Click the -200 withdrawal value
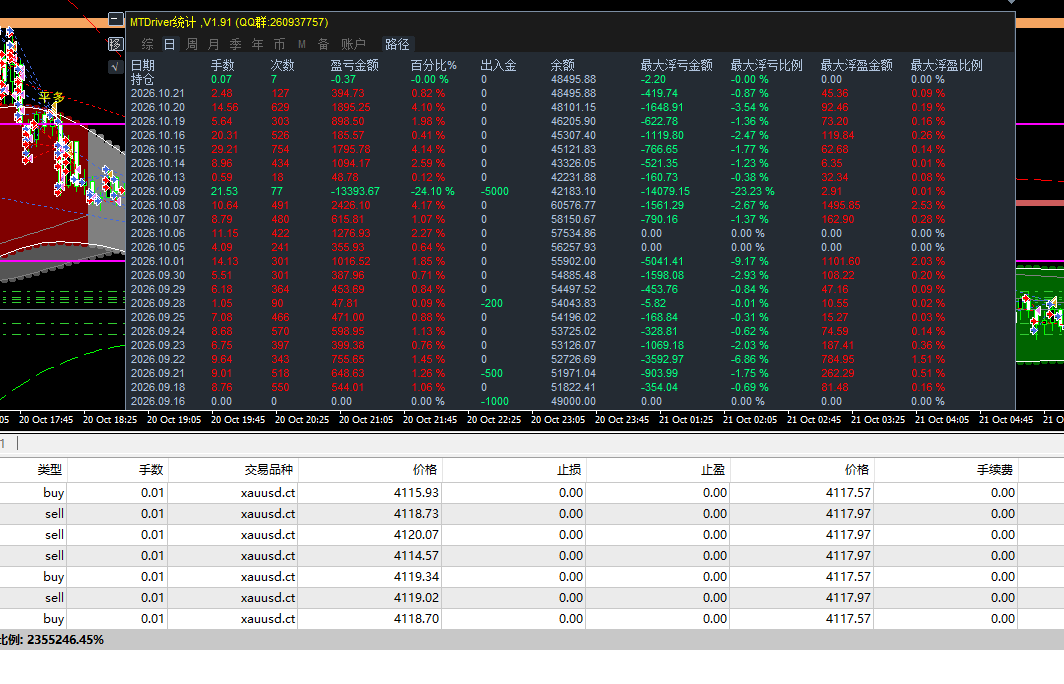This screenshot has width=1064, height=684. point(492,303)
